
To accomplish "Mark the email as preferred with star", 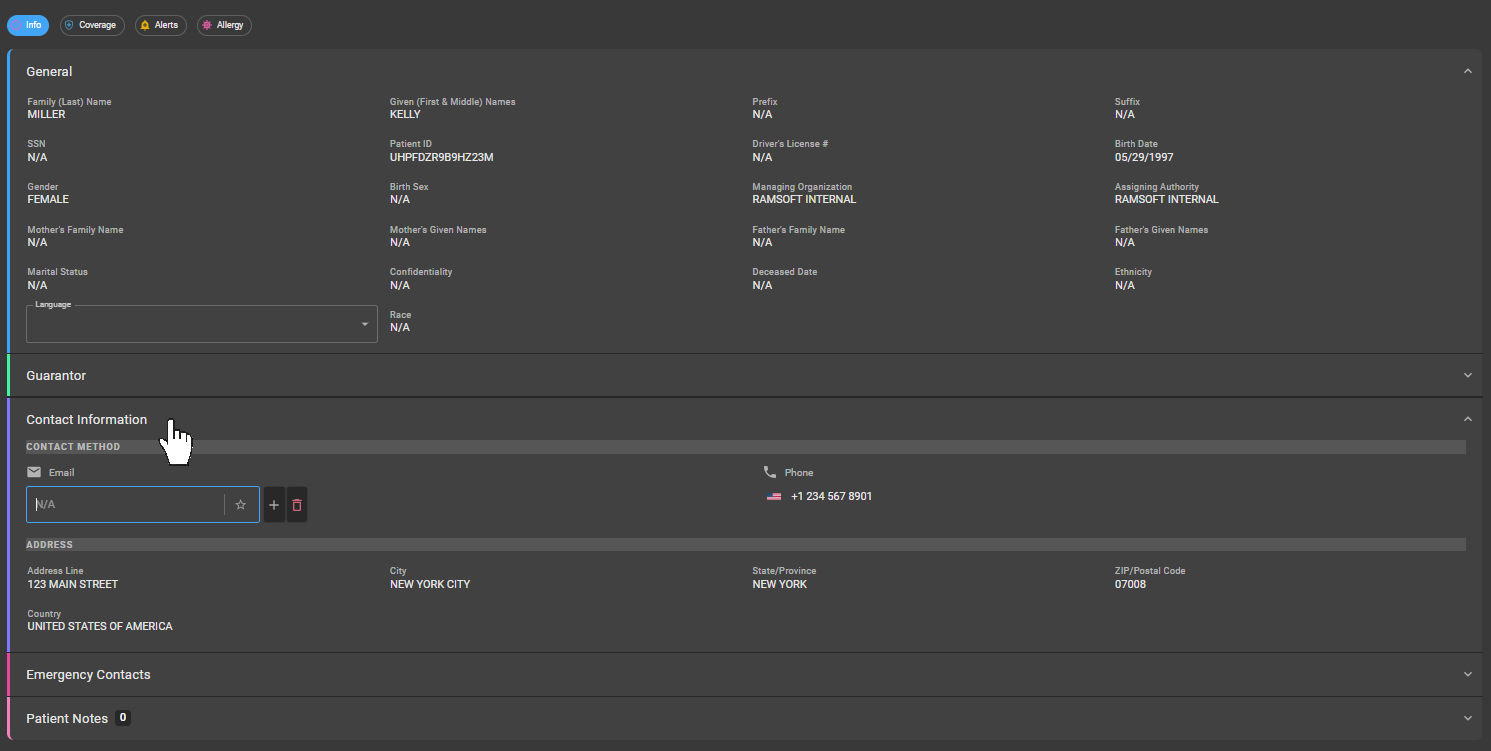I will 240,505.
